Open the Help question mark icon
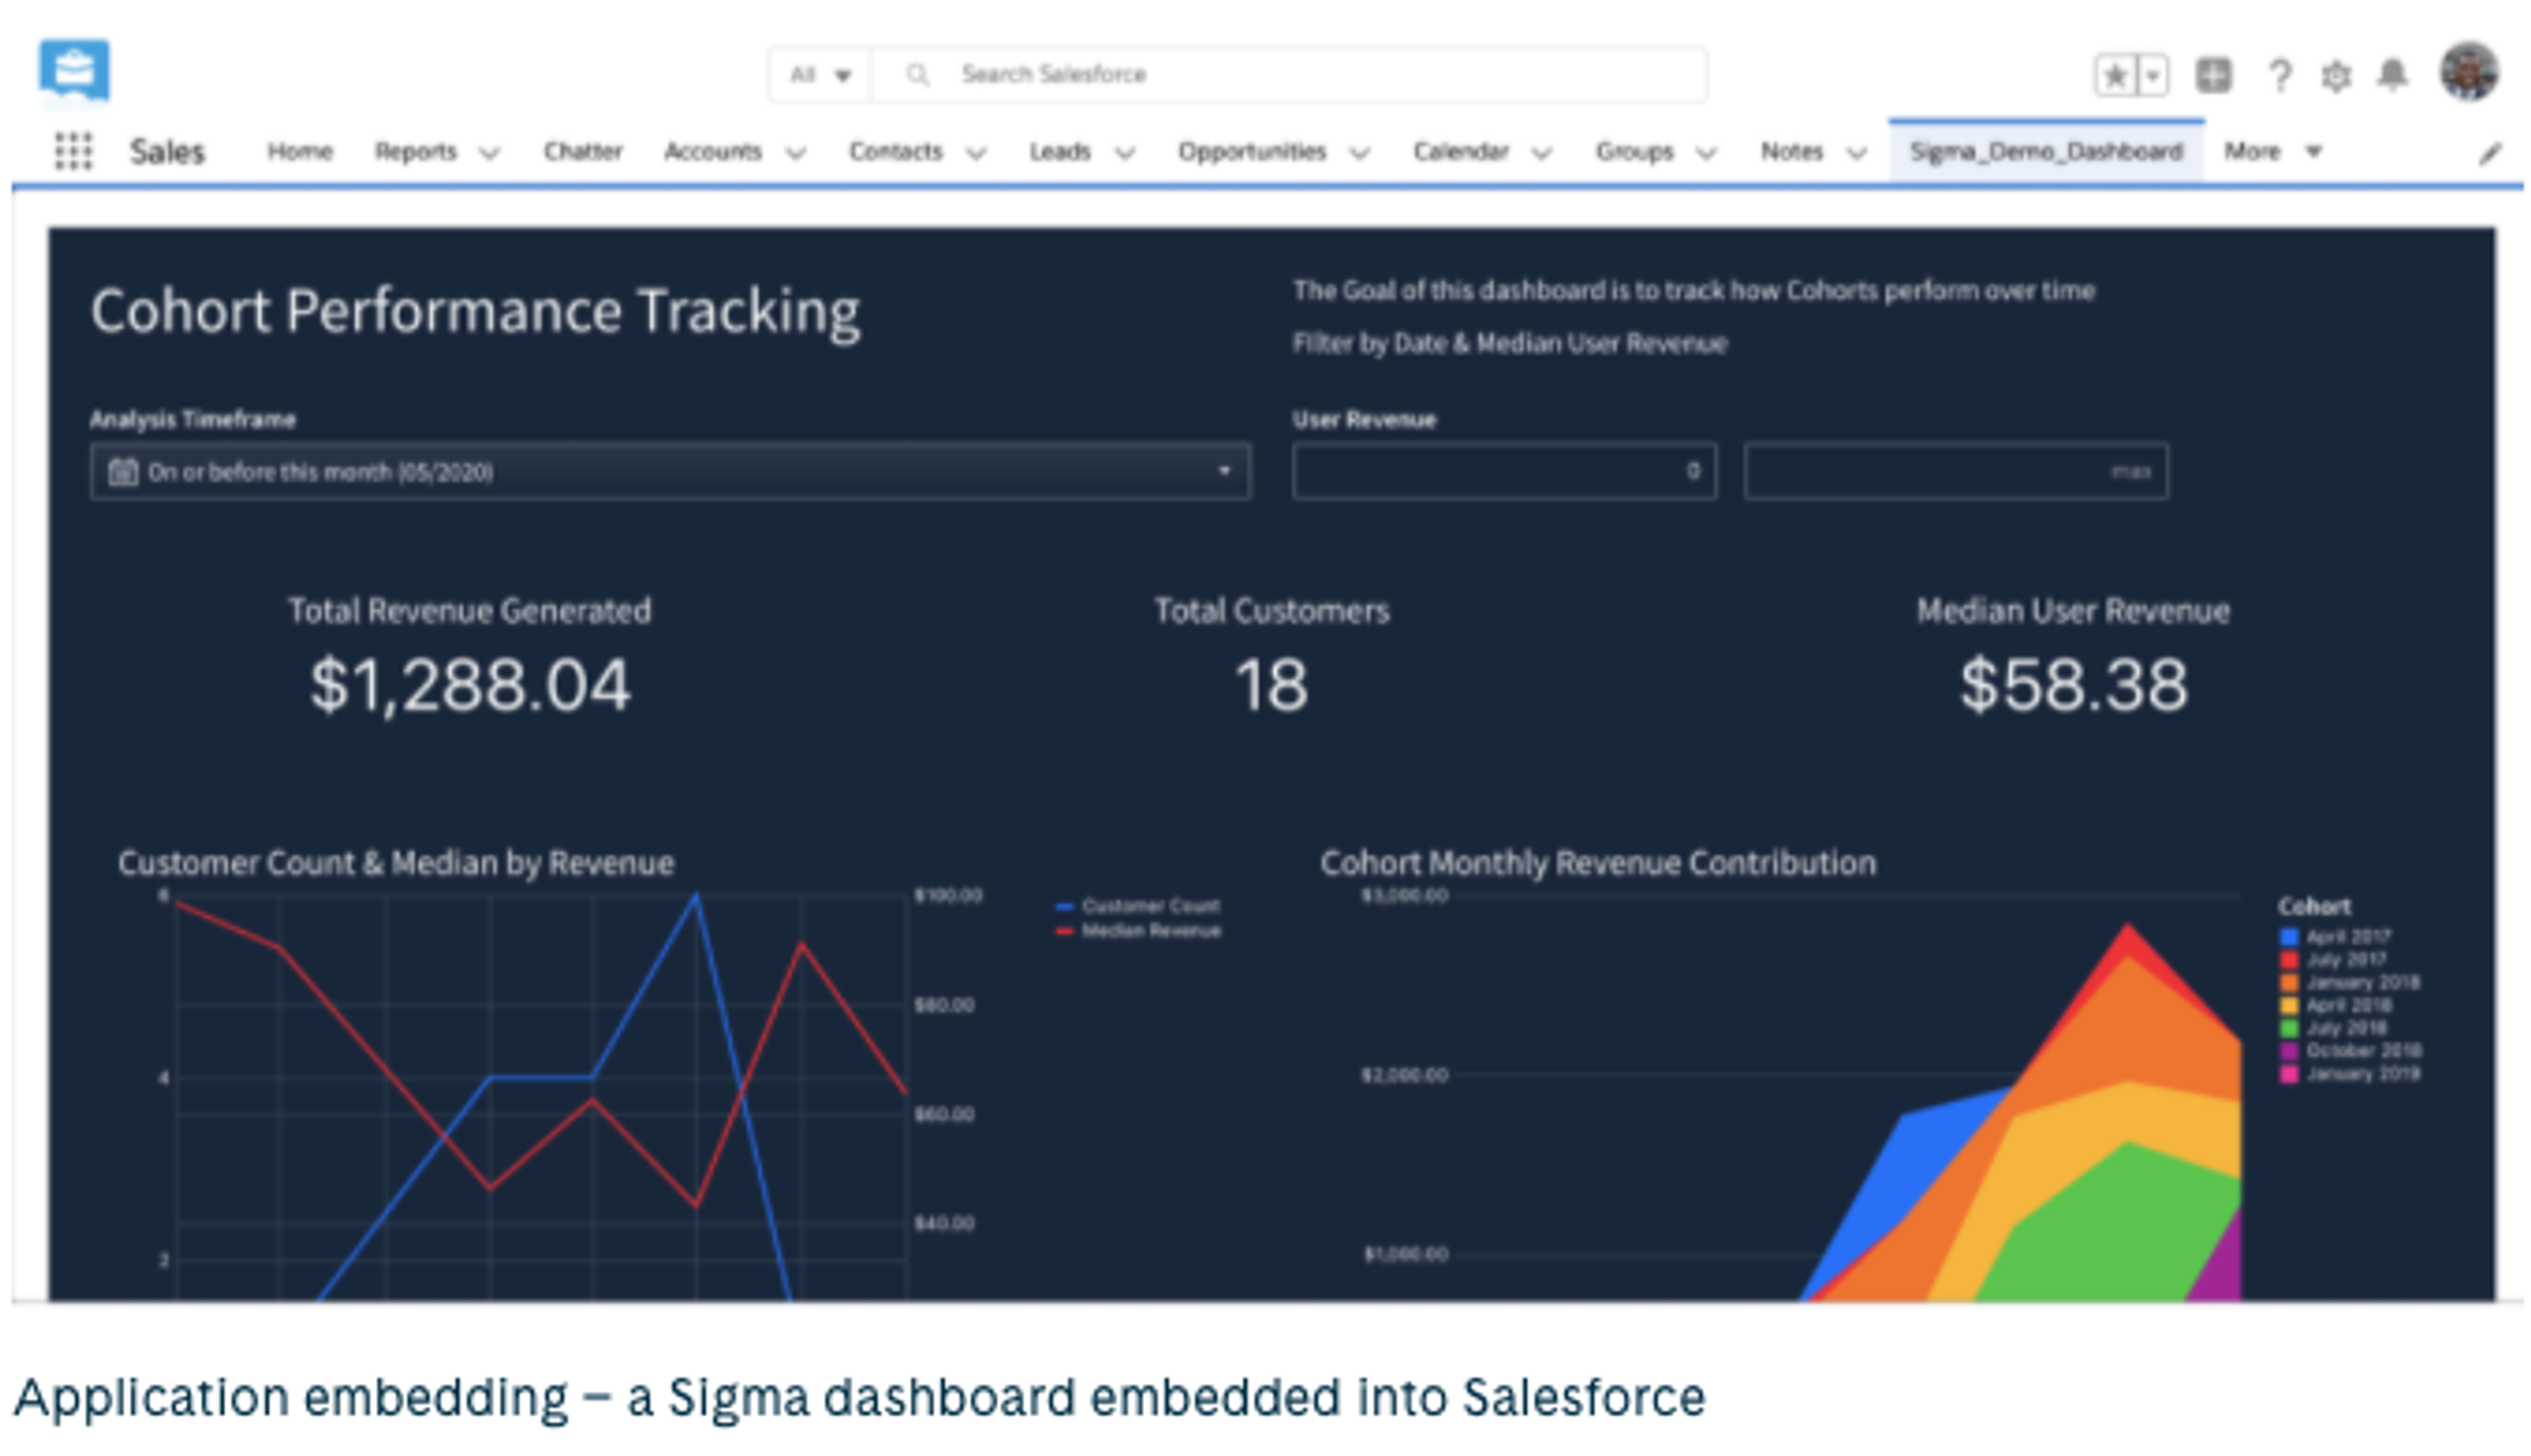 [2279, 75]
